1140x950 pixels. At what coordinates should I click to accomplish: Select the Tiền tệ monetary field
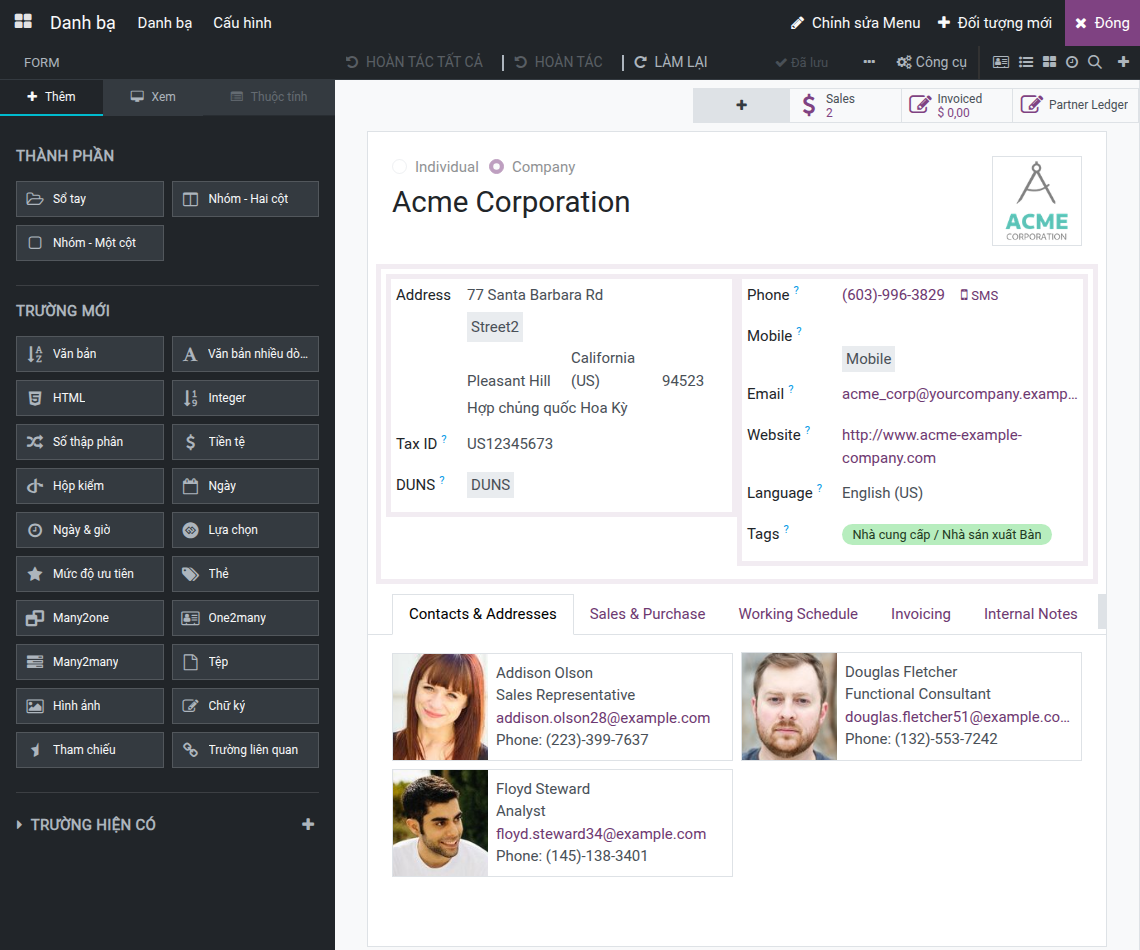(245, 442)
